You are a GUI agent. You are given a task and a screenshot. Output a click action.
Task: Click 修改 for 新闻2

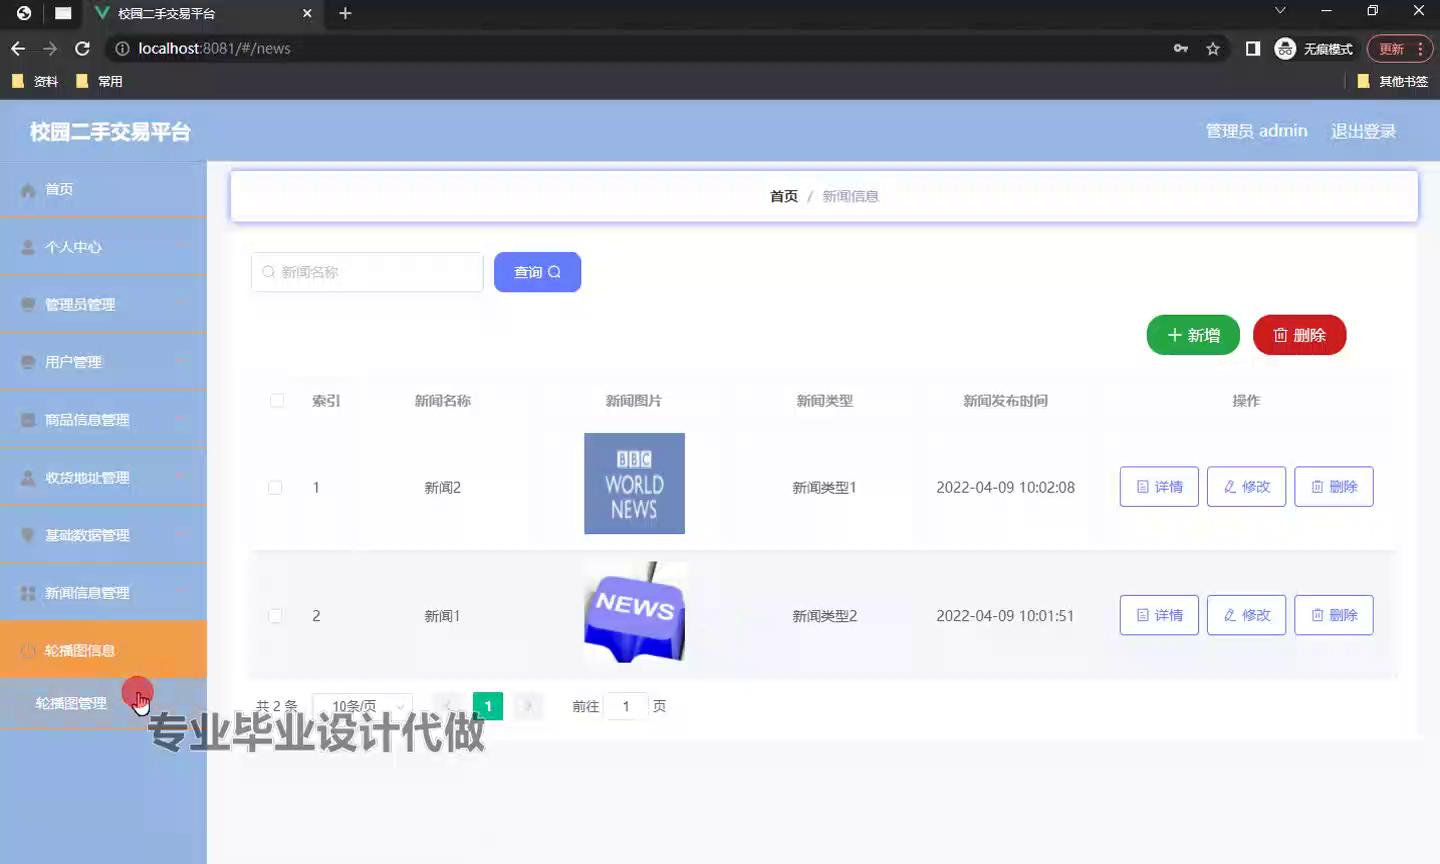tap(1246, 487)
